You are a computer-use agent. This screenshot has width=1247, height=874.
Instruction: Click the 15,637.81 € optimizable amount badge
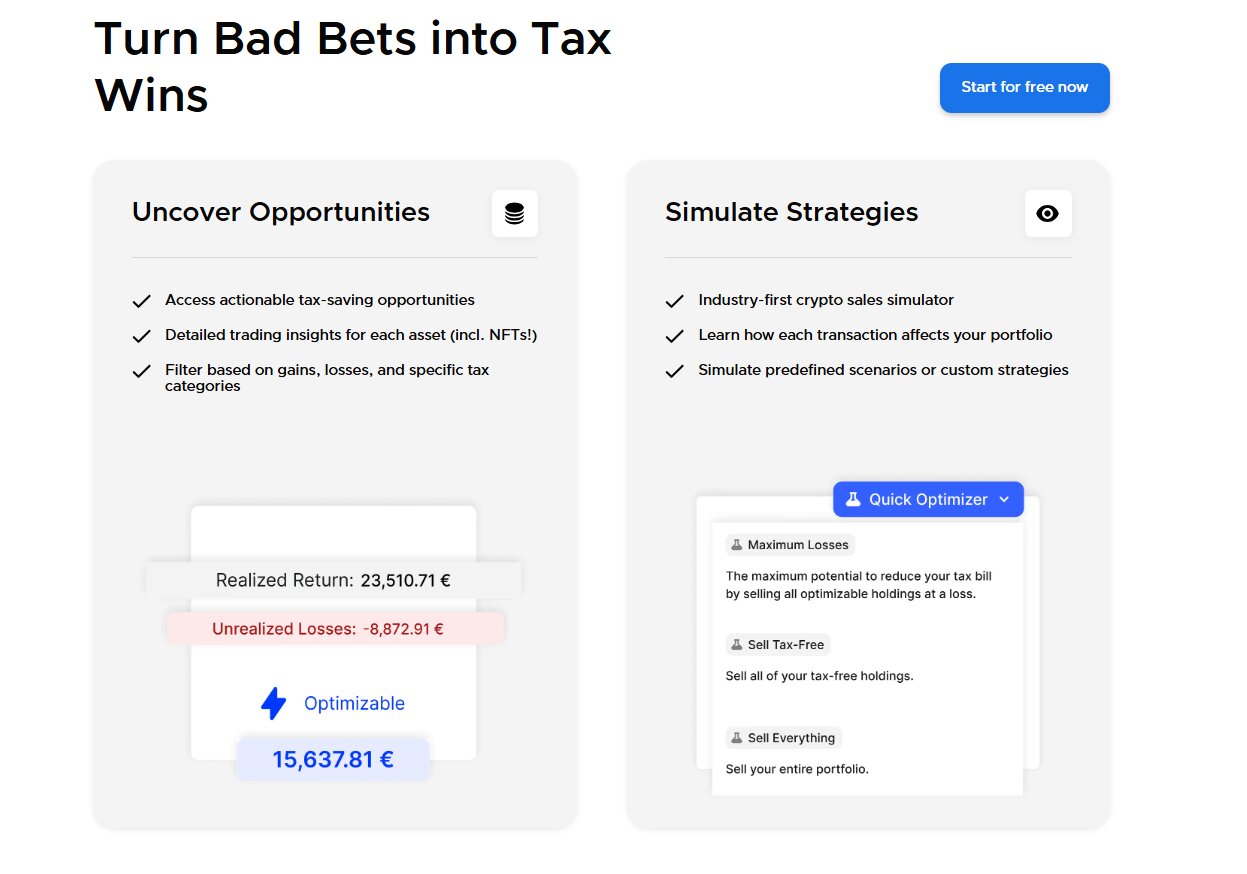(333, 759)
